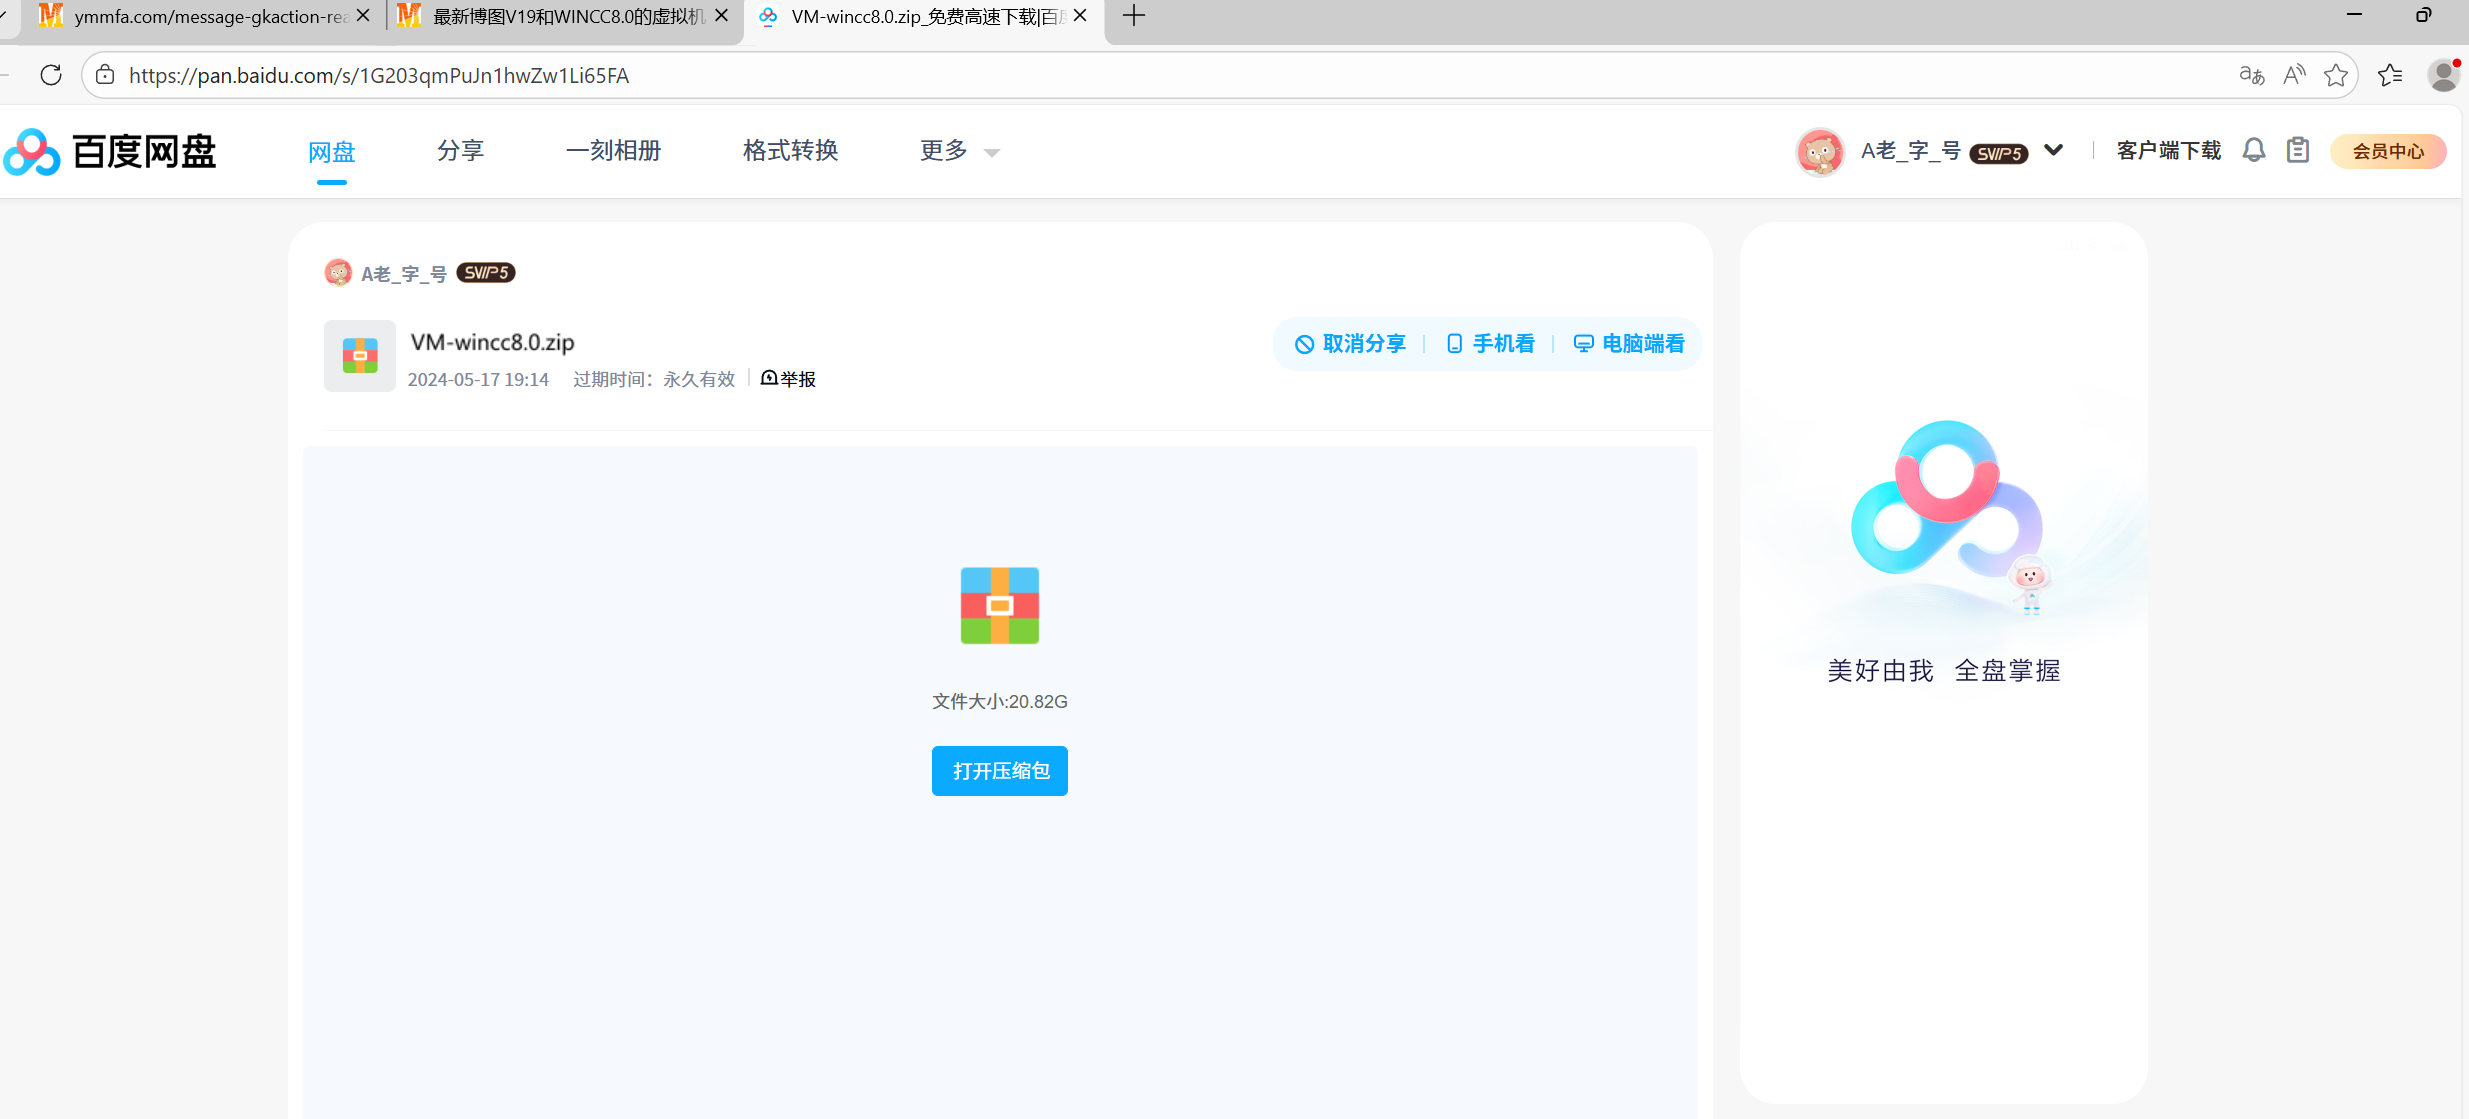This screenshot has height=1119, width=2469.
Task: Open the browser favorites list icon
Action: (x=2390, y=75)
